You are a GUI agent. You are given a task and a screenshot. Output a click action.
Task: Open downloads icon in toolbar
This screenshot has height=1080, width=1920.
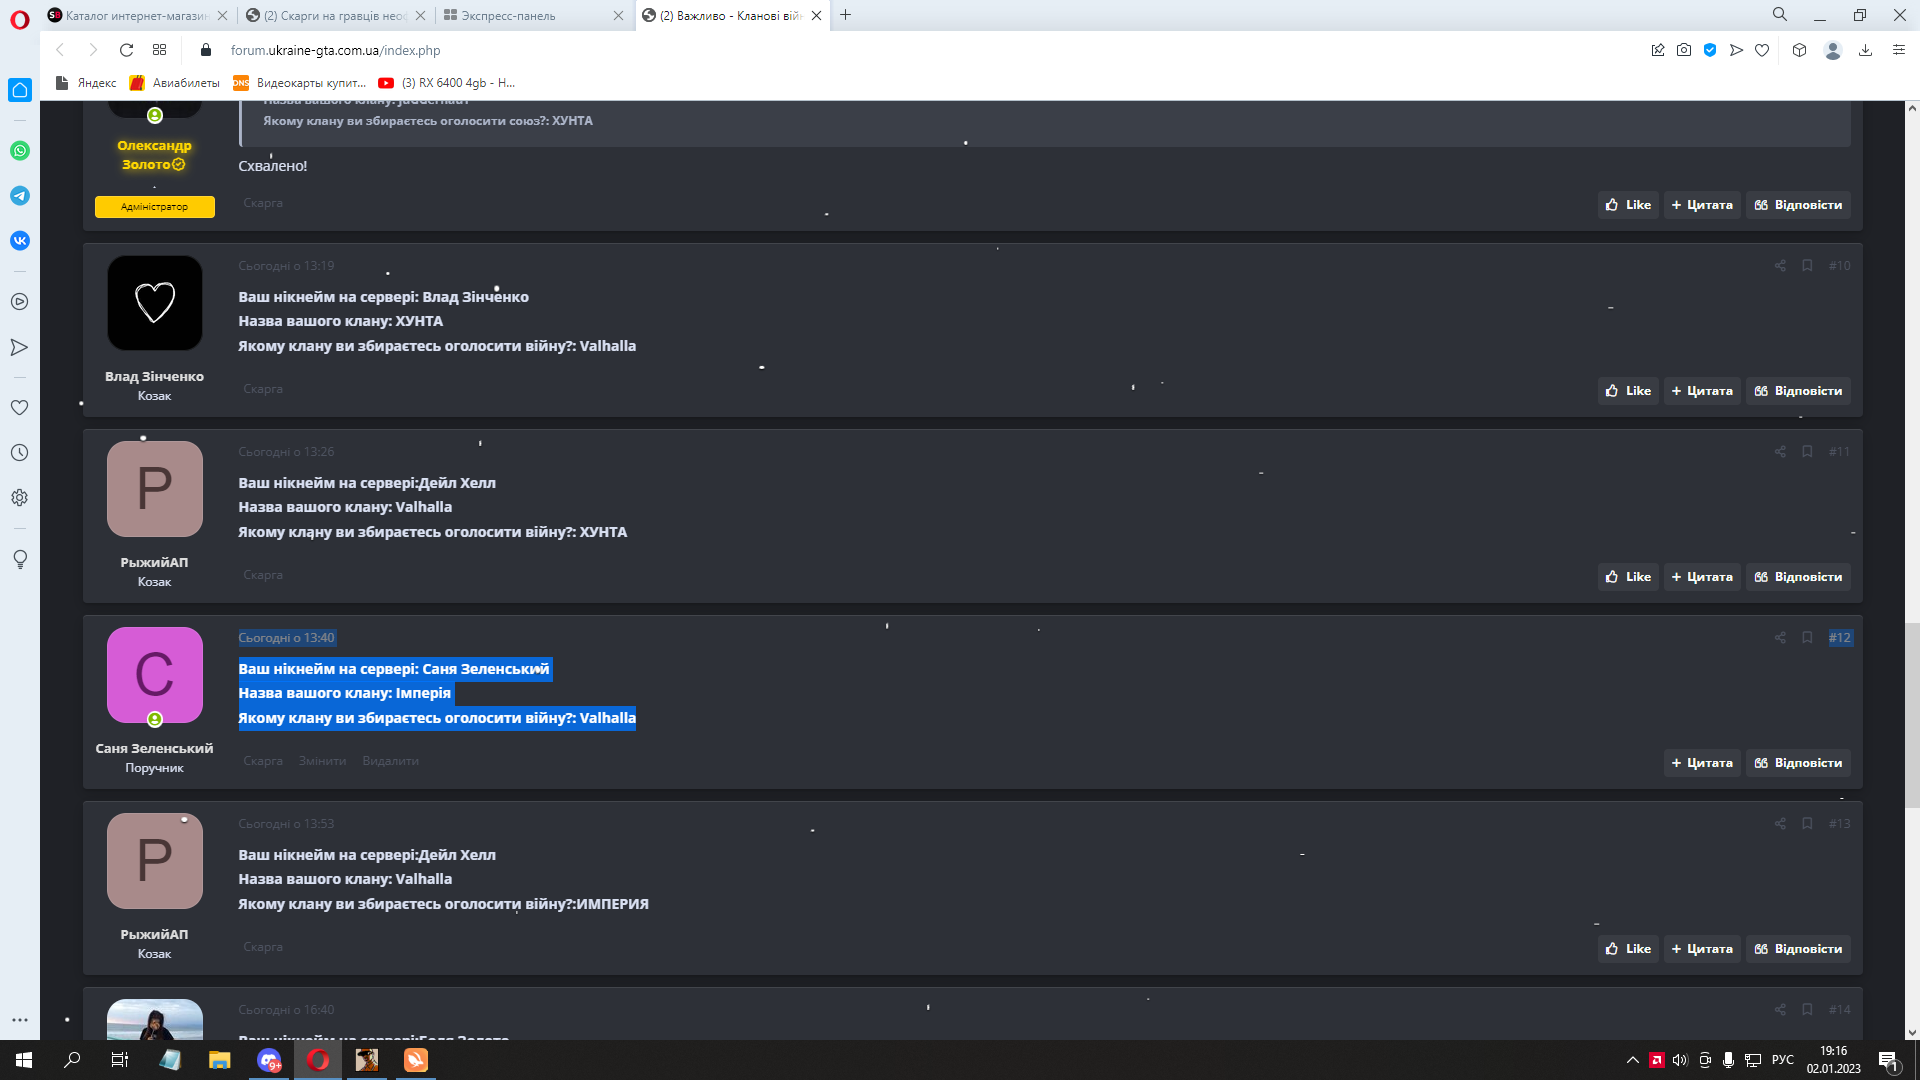(x=1865, y=50)
